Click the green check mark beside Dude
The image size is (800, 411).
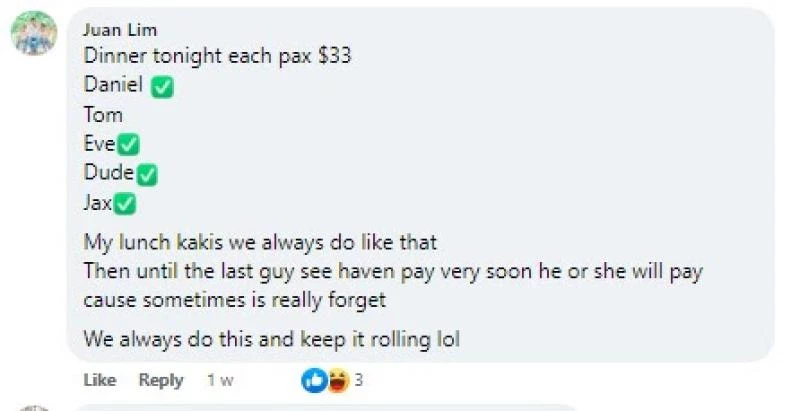[146, 175]
